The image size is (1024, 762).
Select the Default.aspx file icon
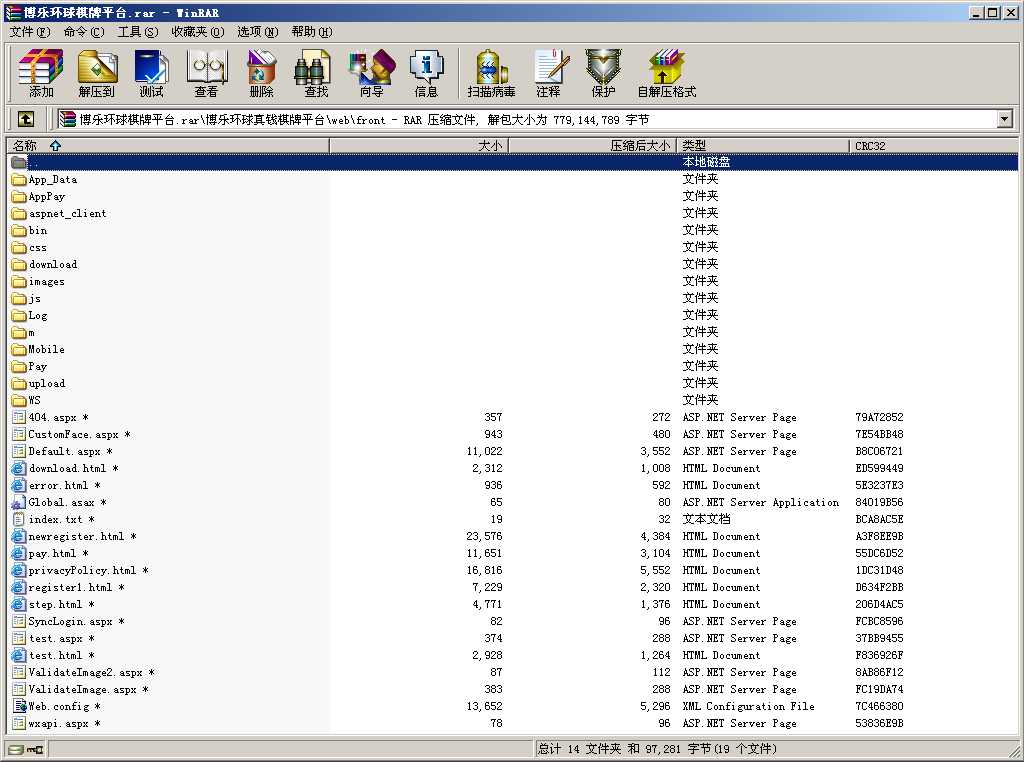coord(19,451)
